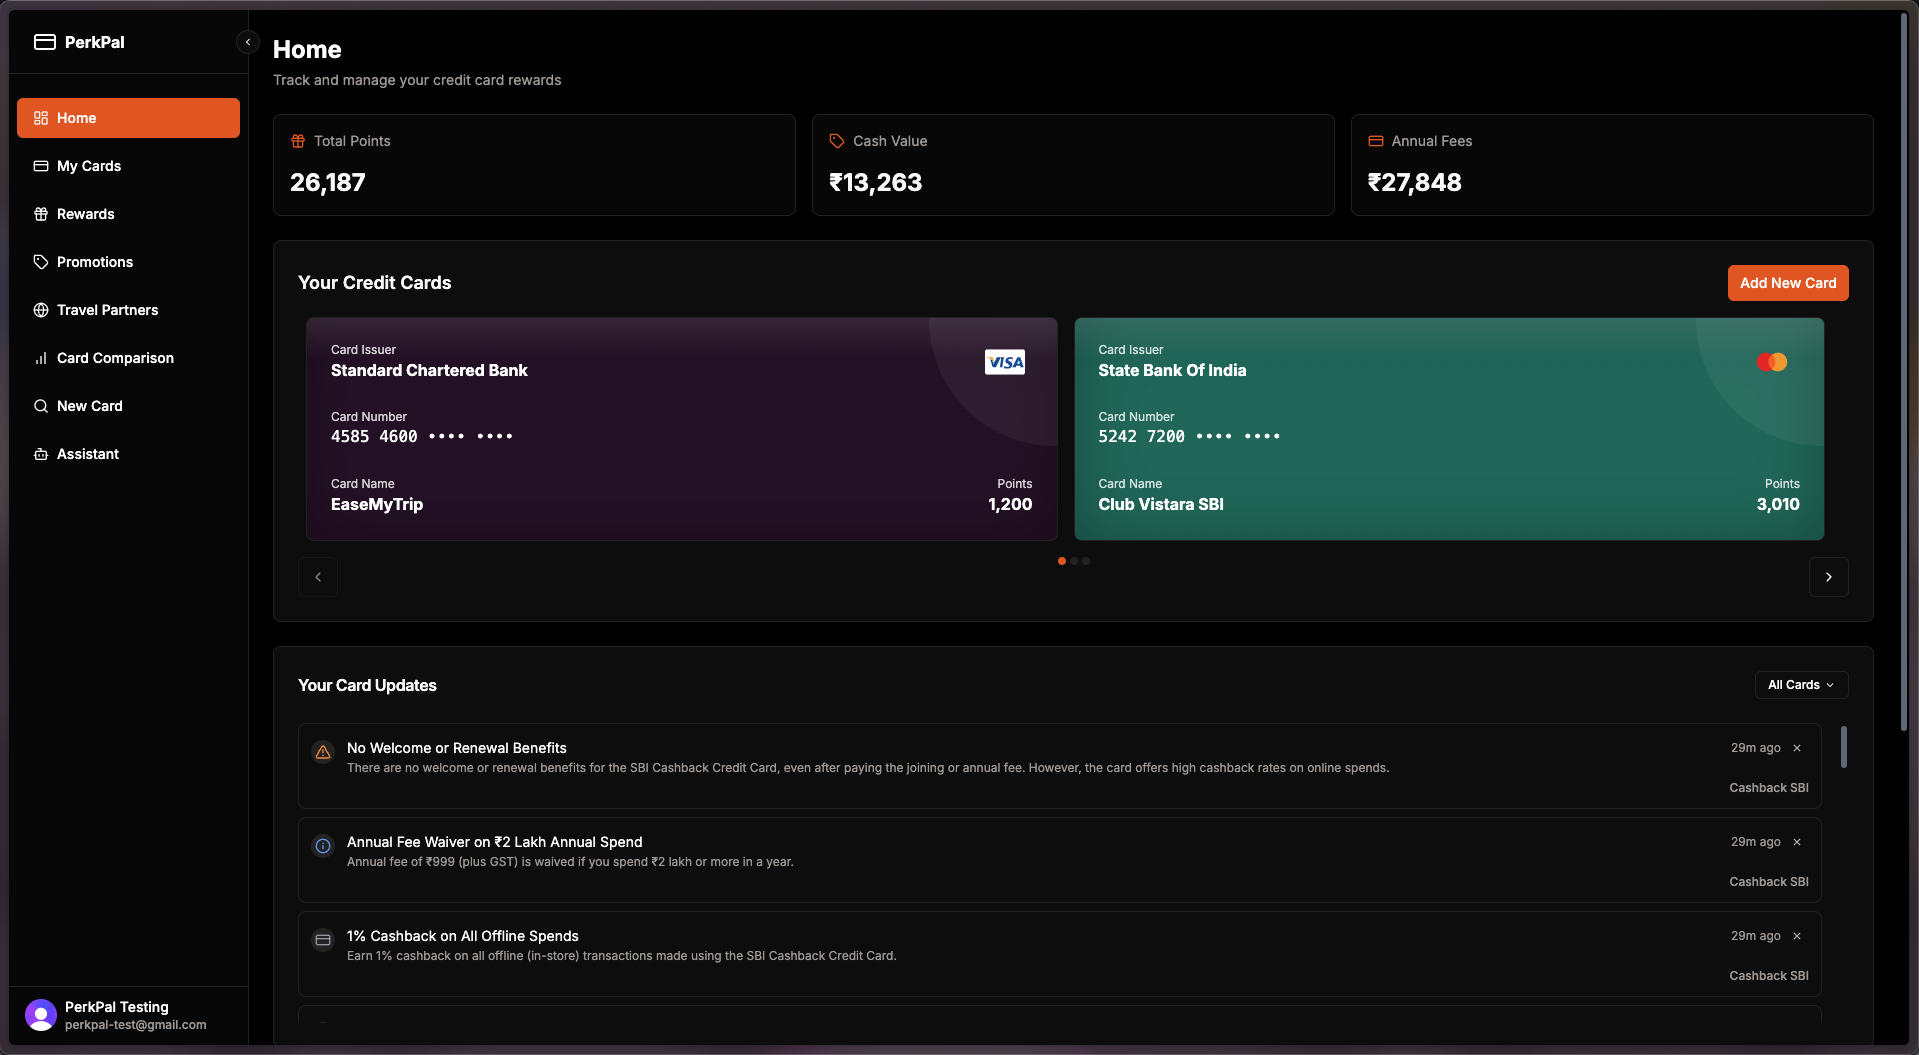This screenshot has width=1919, height=1055.
Task: Open the My Cards page
Action: coord(89,166)
